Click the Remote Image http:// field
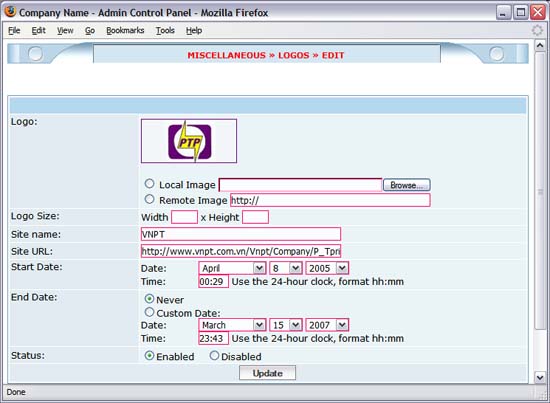This screenshot has height=403, width=550. point(330,200)
